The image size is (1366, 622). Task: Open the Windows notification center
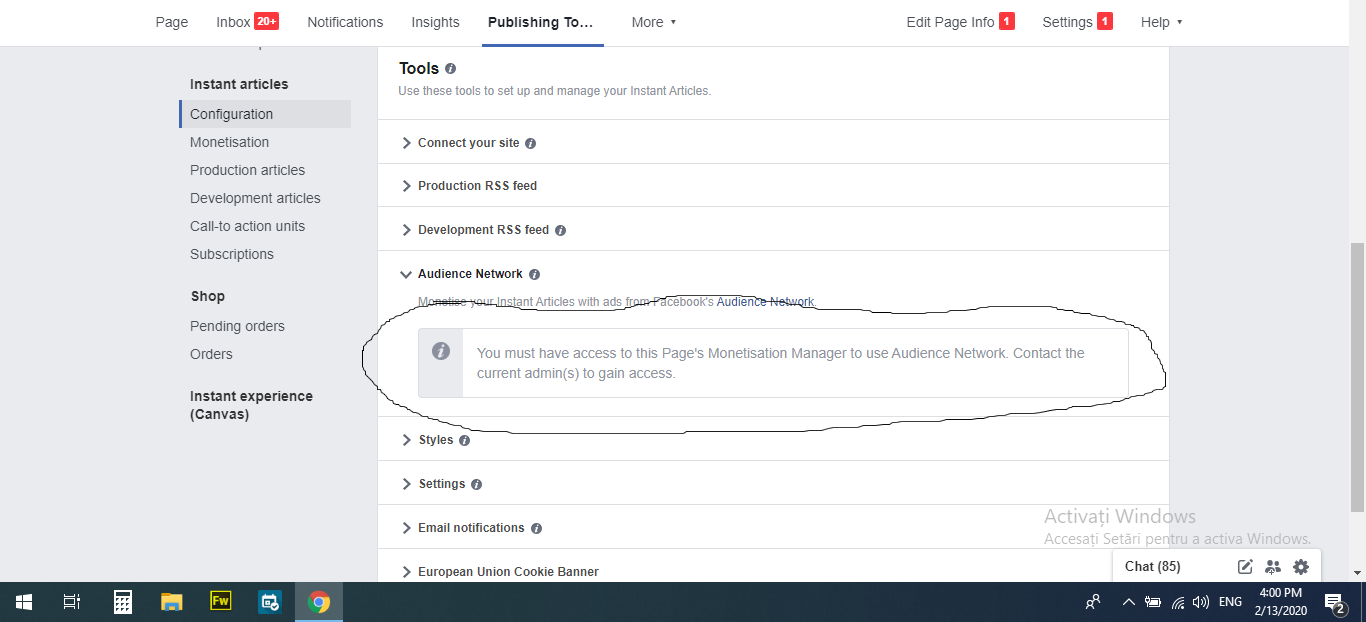coord(1335,602)
